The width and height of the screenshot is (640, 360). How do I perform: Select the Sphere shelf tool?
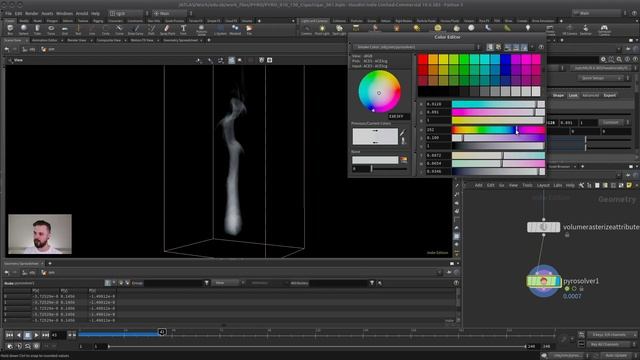click(x=24, y=29)
